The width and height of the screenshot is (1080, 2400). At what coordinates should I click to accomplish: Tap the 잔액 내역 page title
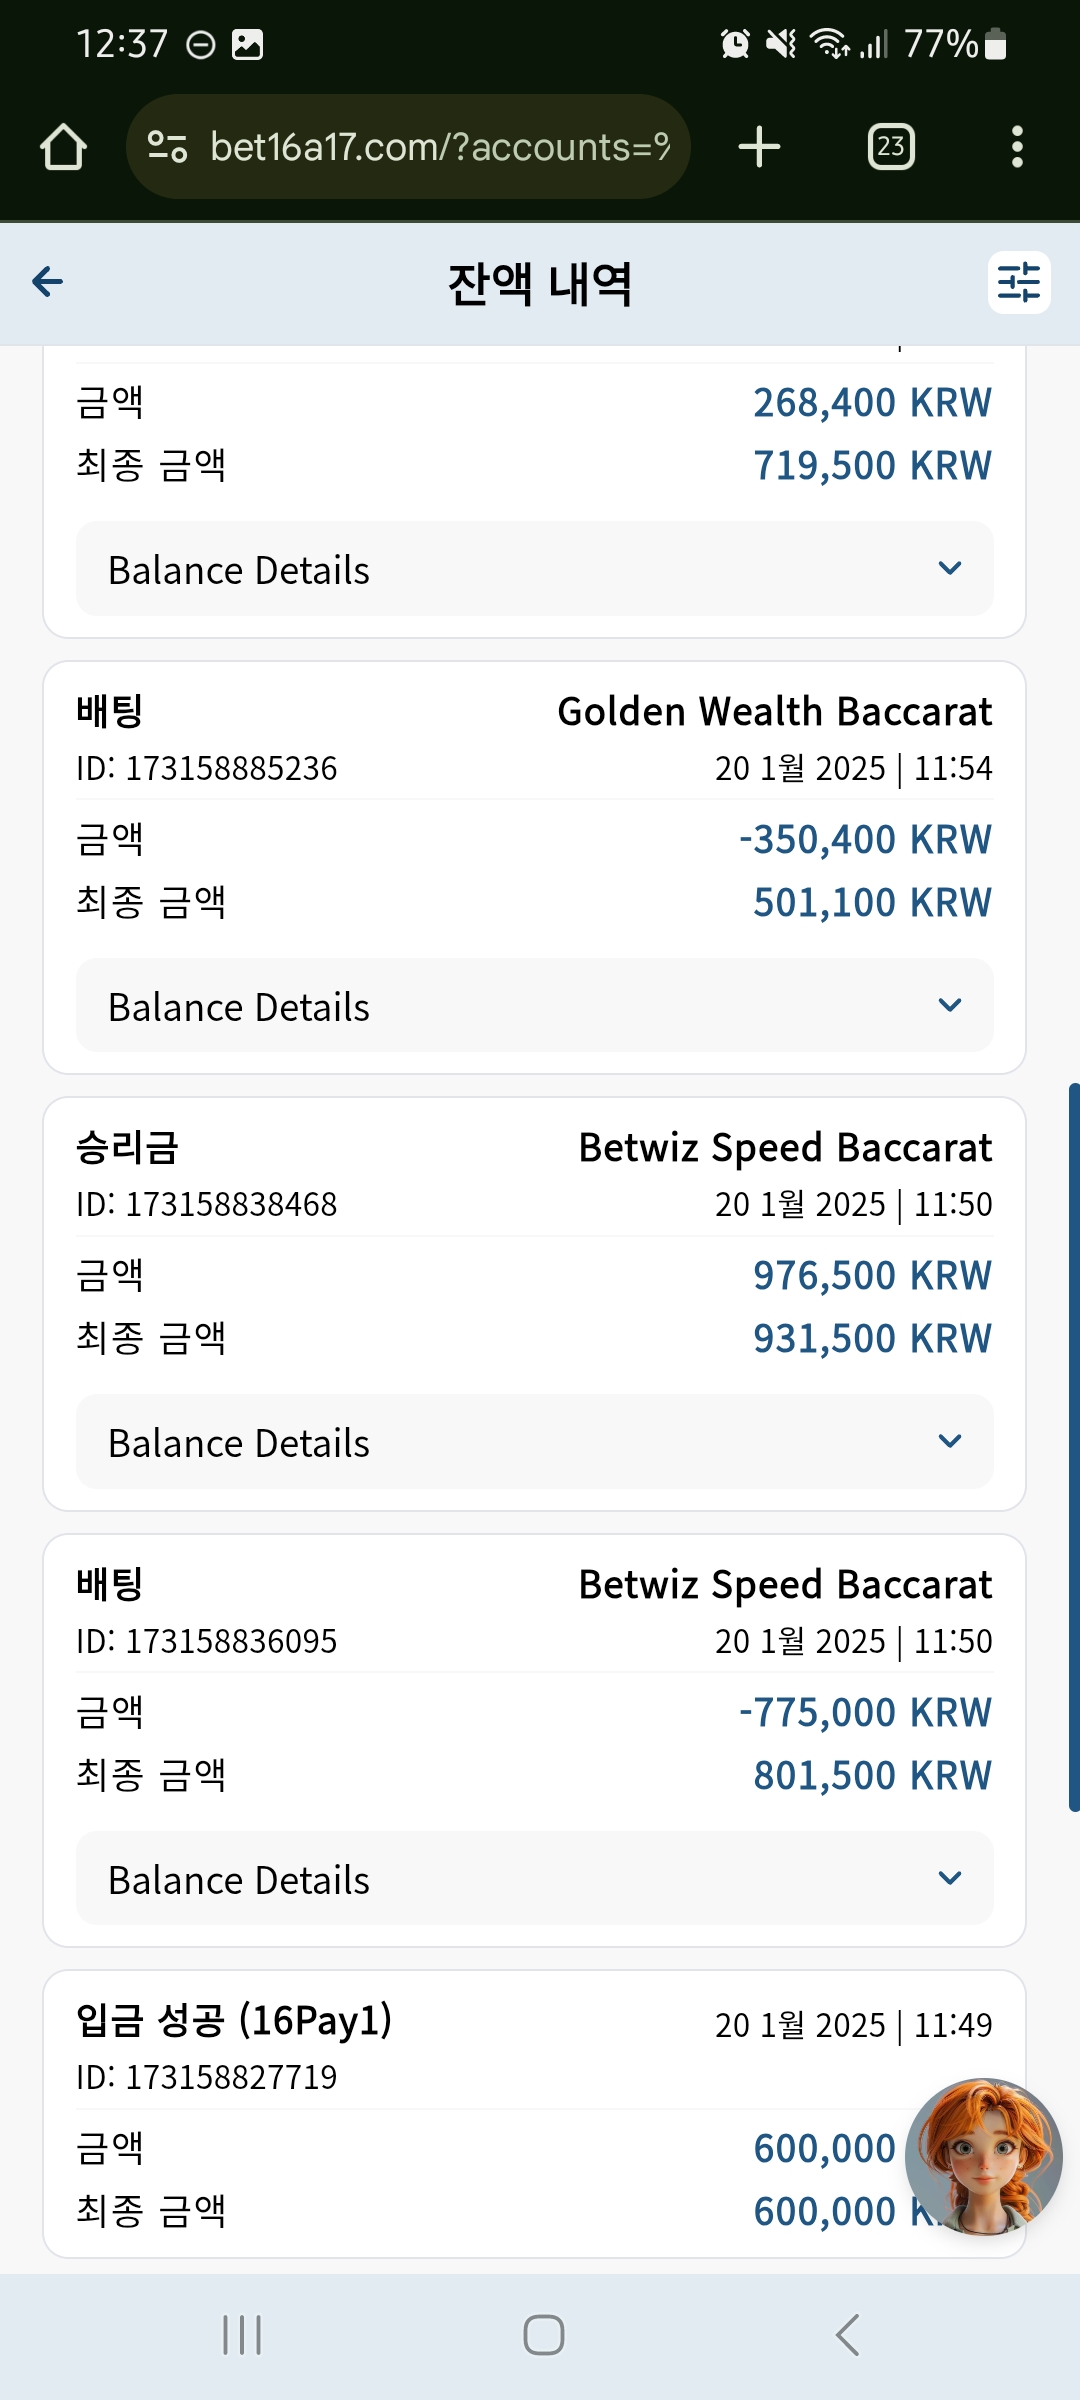540,284
